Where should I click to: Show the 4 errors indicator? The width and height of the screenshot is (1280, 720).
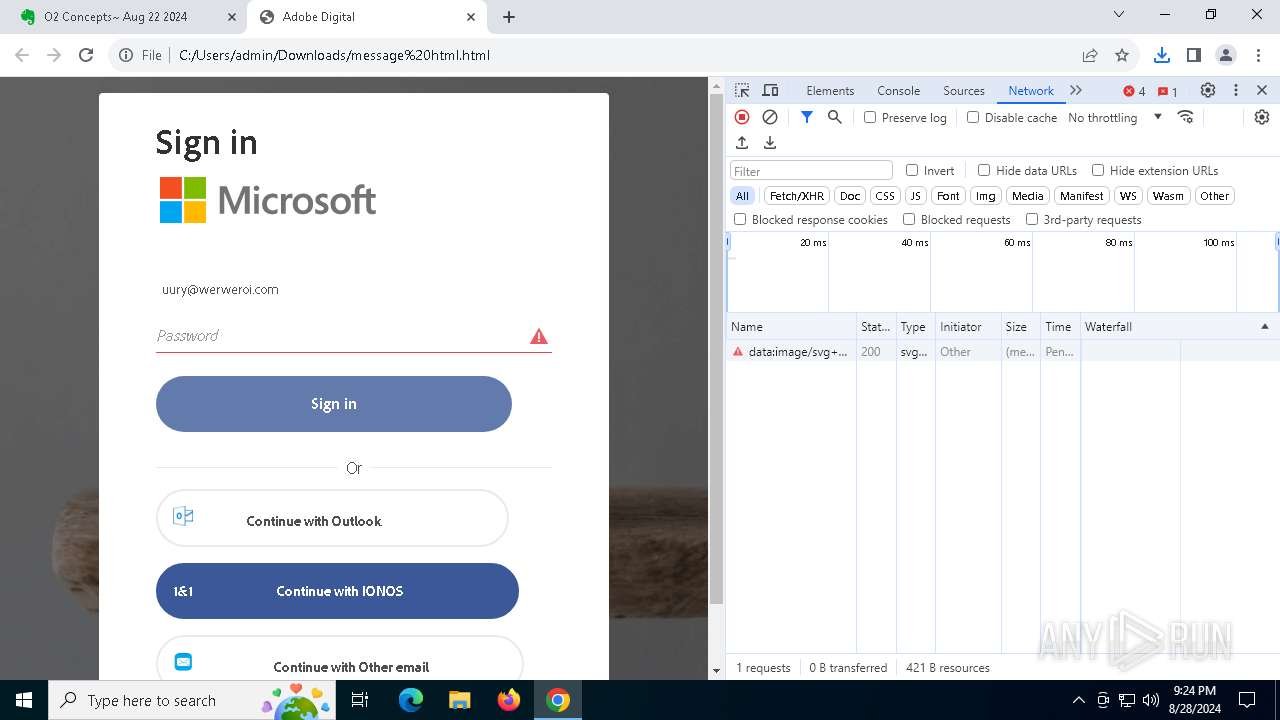tap(1135, 91)
